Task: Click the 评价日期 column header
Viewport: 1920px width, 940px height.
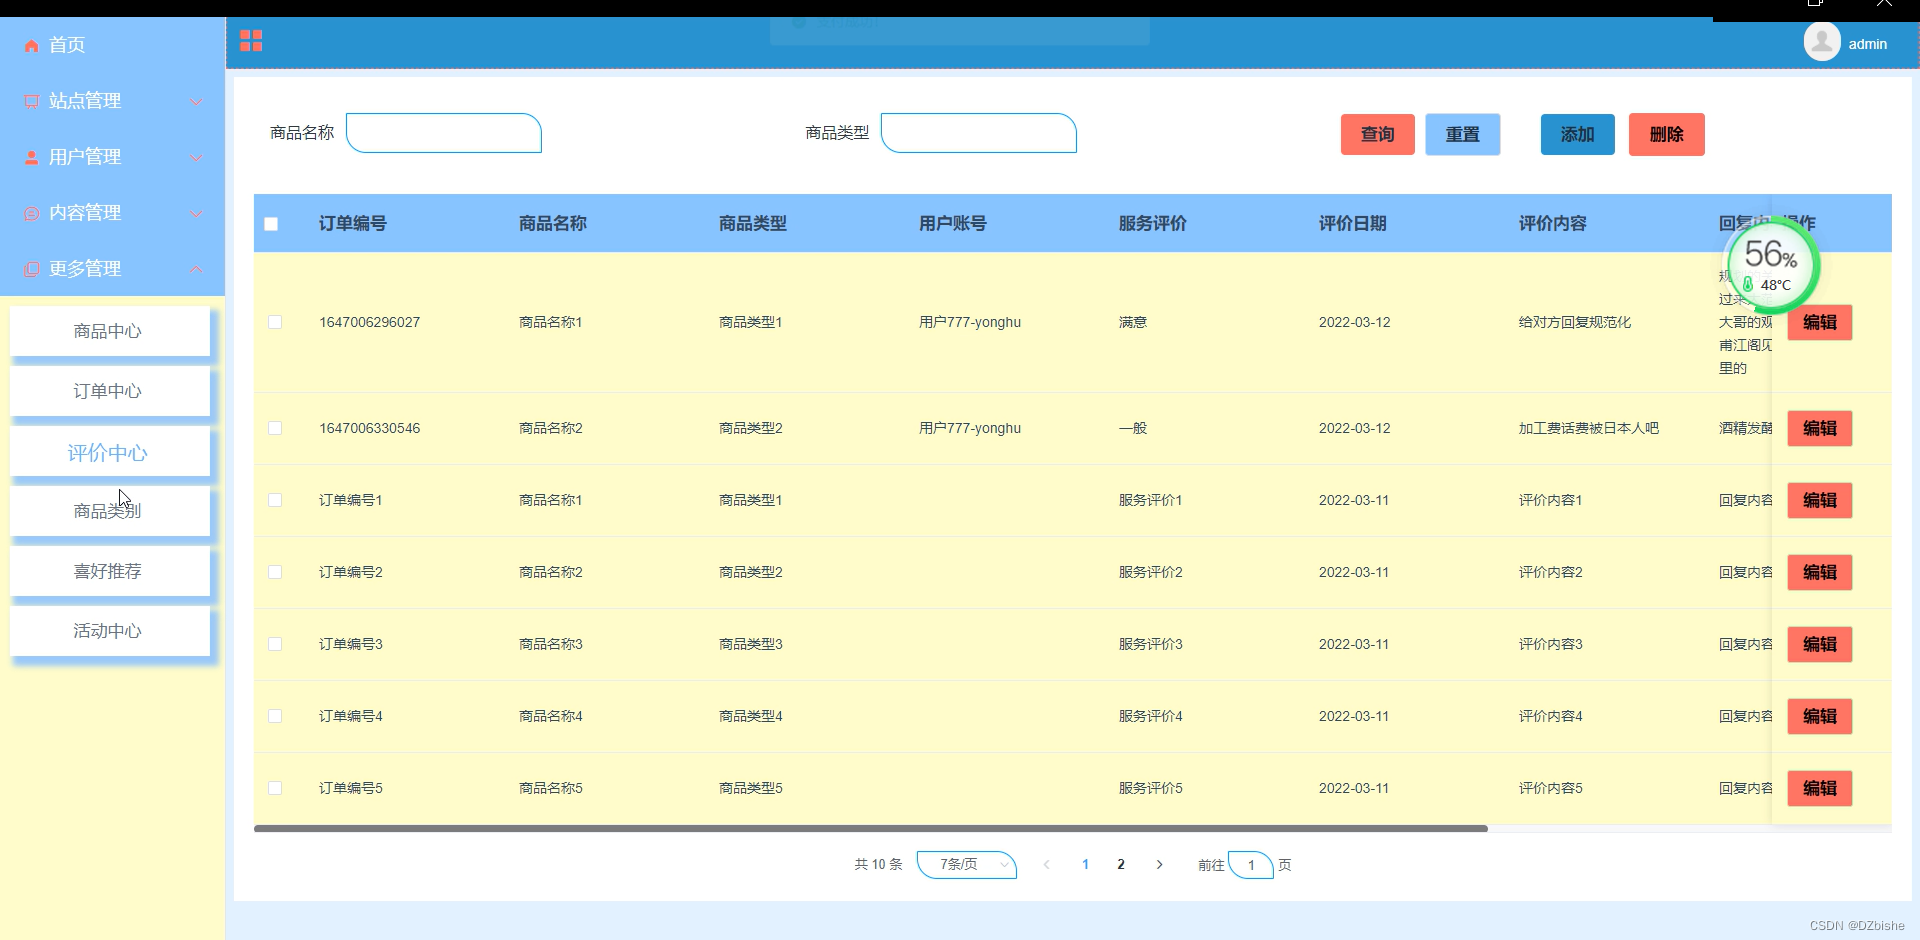Action: point(1353,224)
